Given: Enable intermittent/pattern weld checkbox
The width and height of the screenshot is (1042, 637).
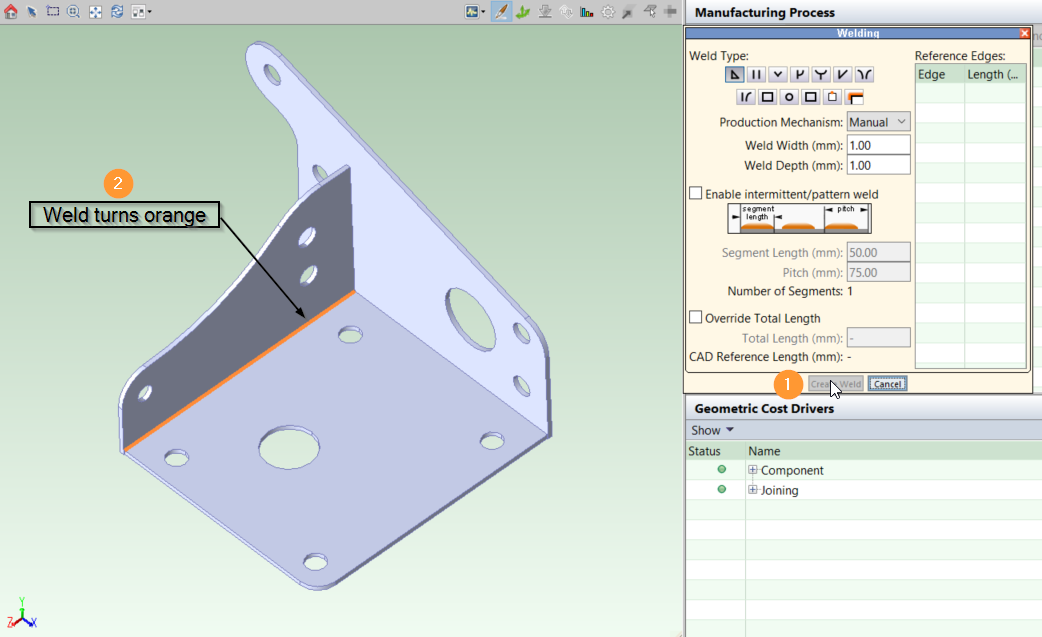Looking at the screenshot, I should (x=696, y=194).
